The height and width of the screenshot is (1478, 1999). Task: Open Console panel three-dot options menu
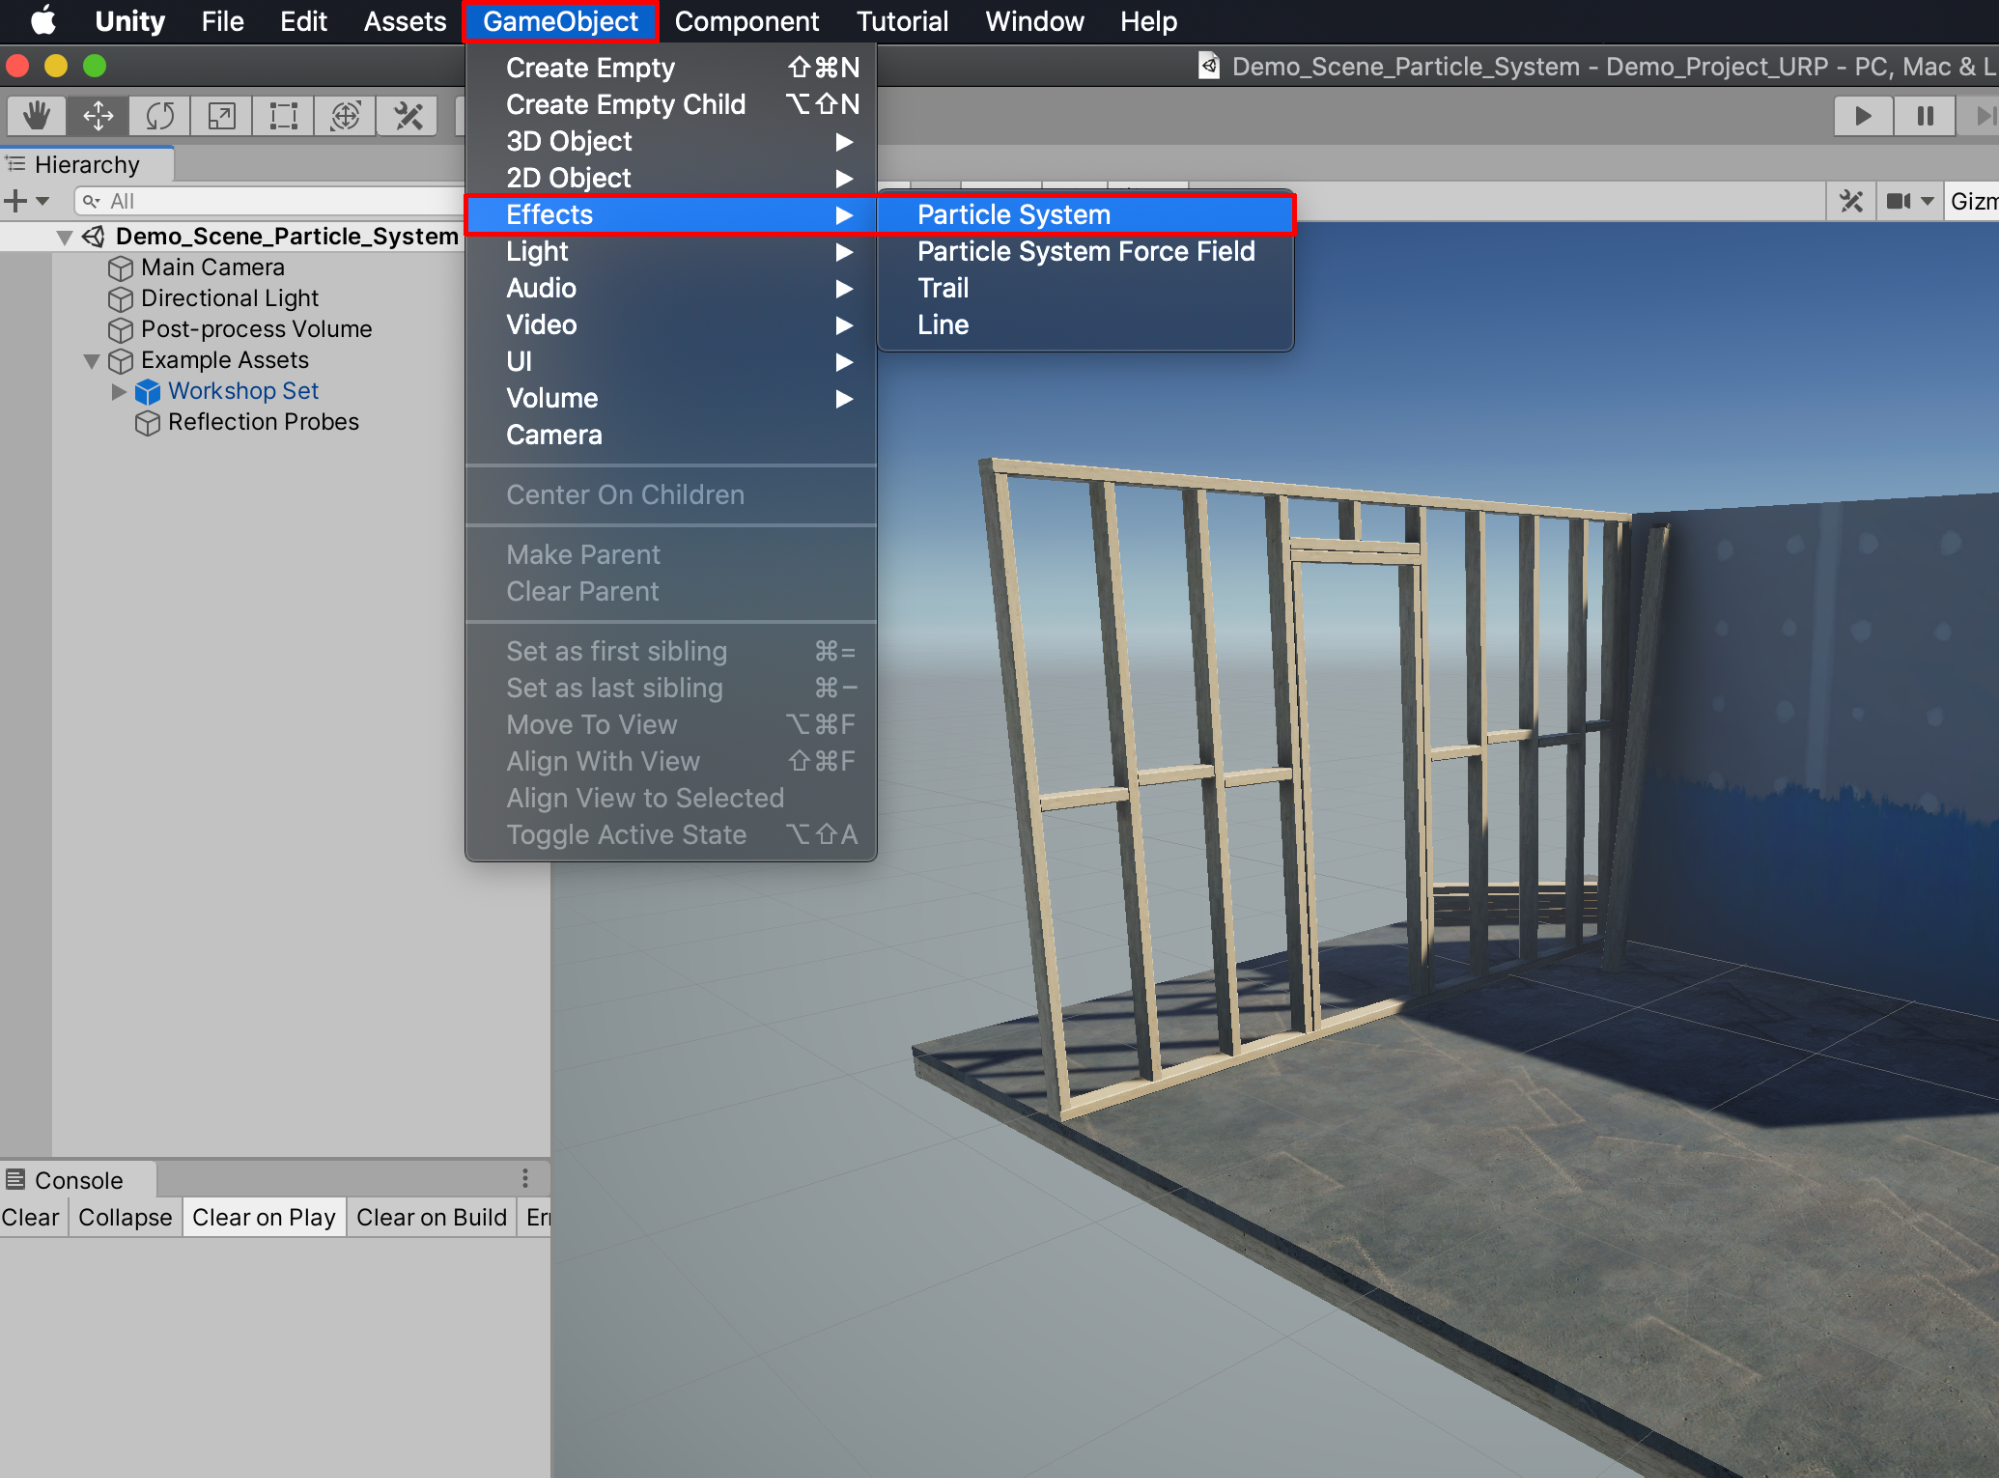pos(525,1179)
